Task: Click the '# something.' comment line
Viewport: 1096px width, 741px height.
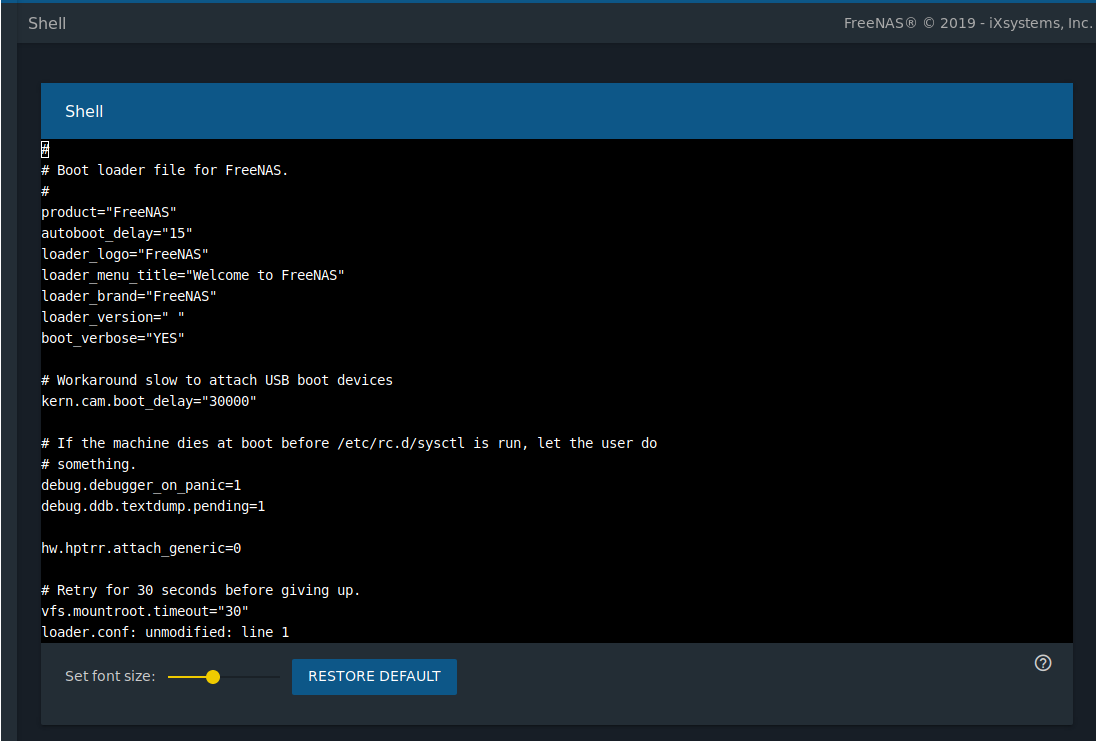Action: point(89,463)
